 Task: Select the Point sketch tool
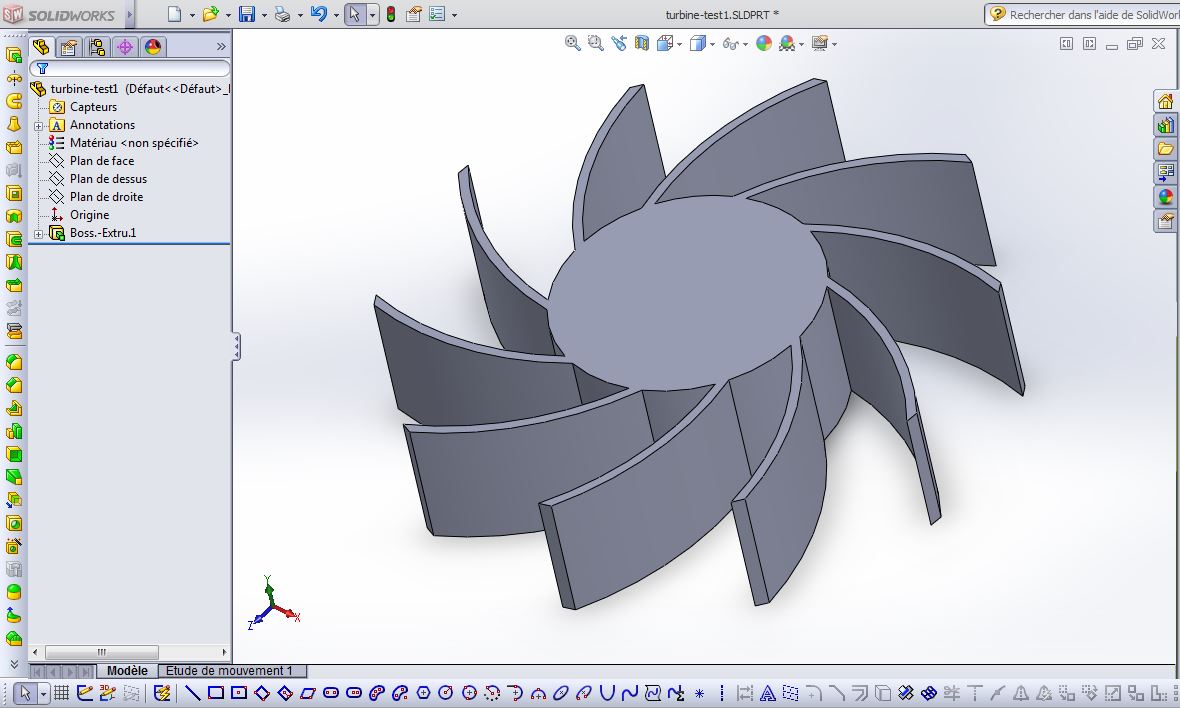699,694
